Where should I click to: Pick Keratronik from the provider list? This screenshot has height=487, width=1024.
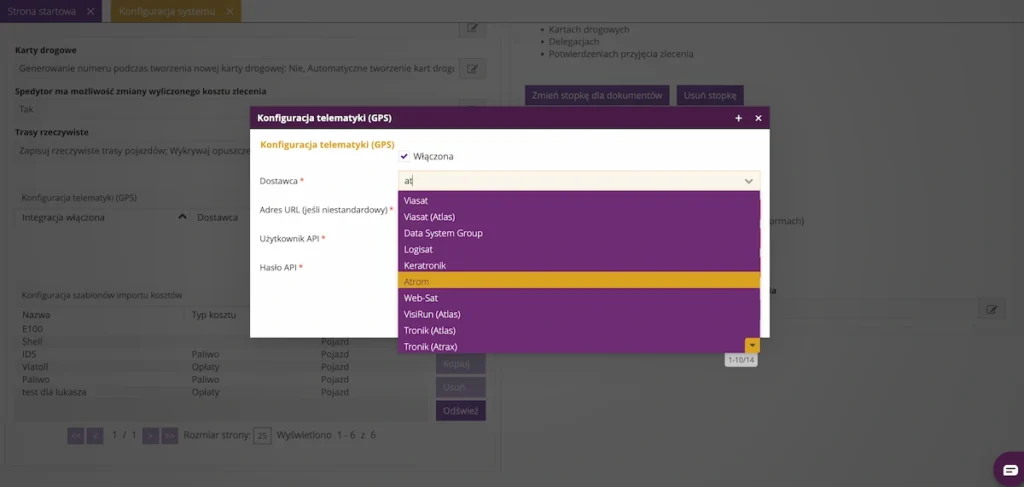(579, 266)
